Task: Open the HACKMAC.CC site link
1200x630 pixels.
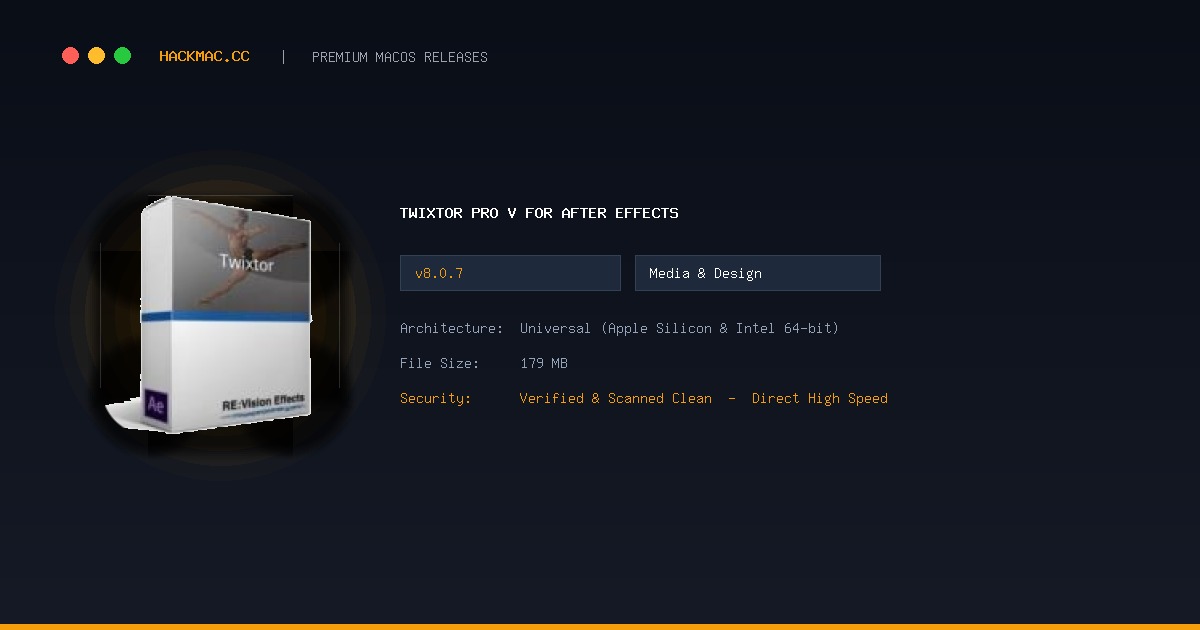Action: point(204,57)
